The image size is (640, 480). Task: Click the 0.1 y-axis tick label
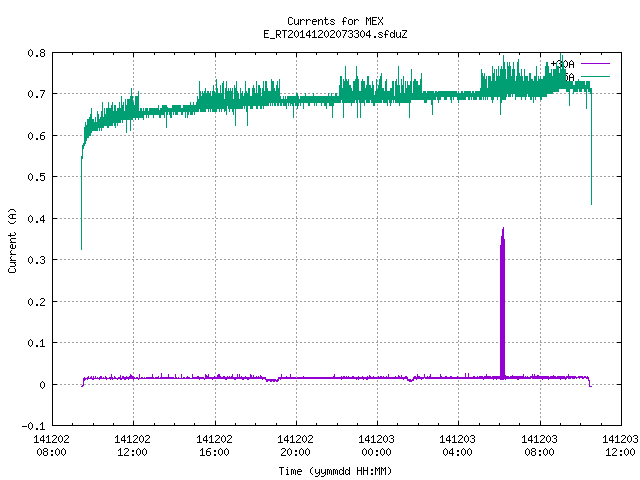[36, 343]
